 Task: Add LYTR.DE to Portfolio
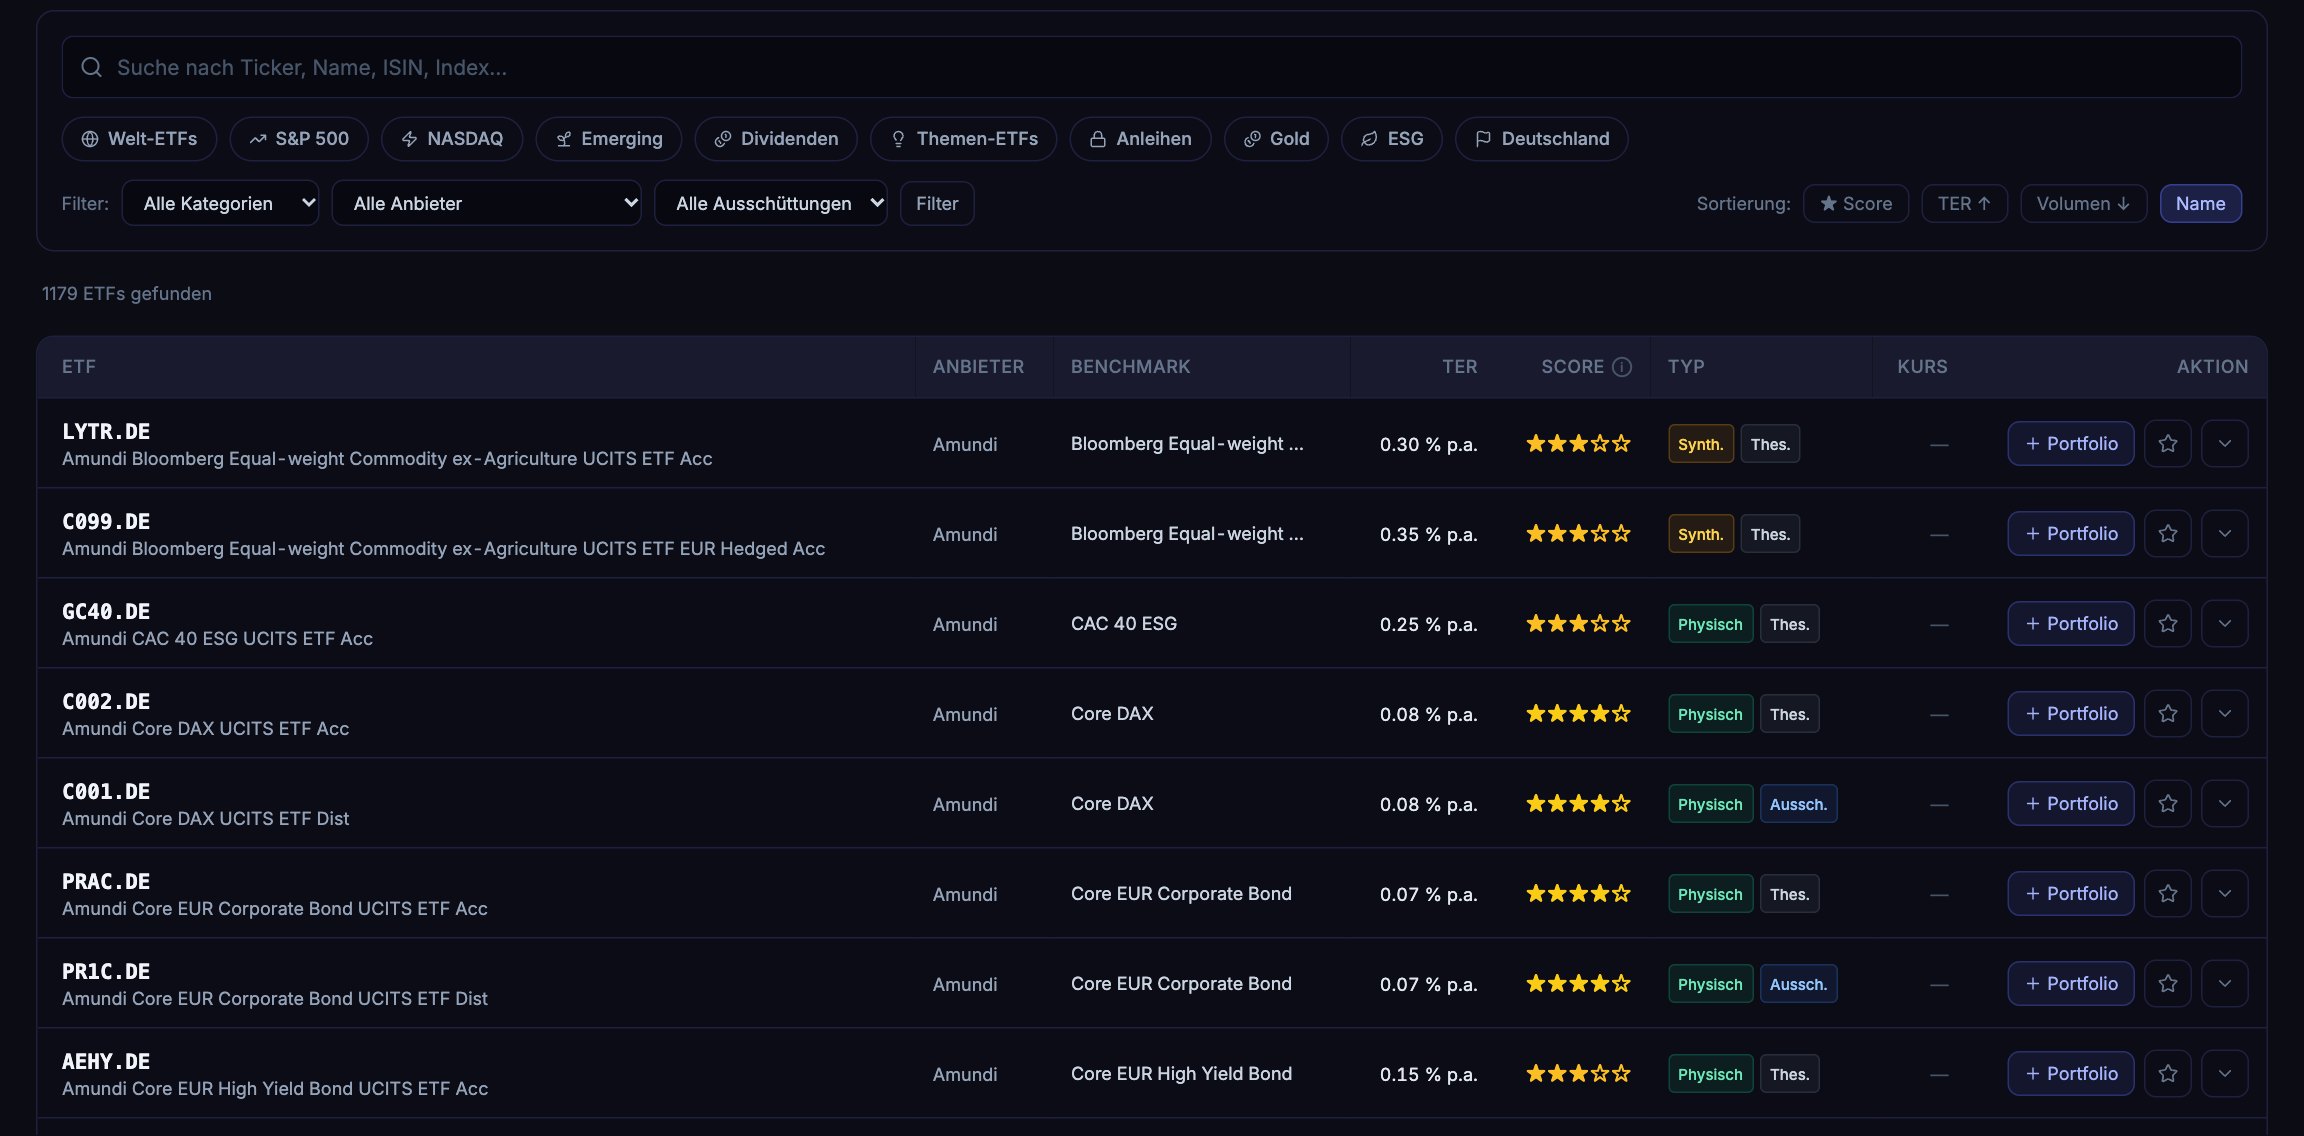pyautogui.click(x=2071, y=444)
